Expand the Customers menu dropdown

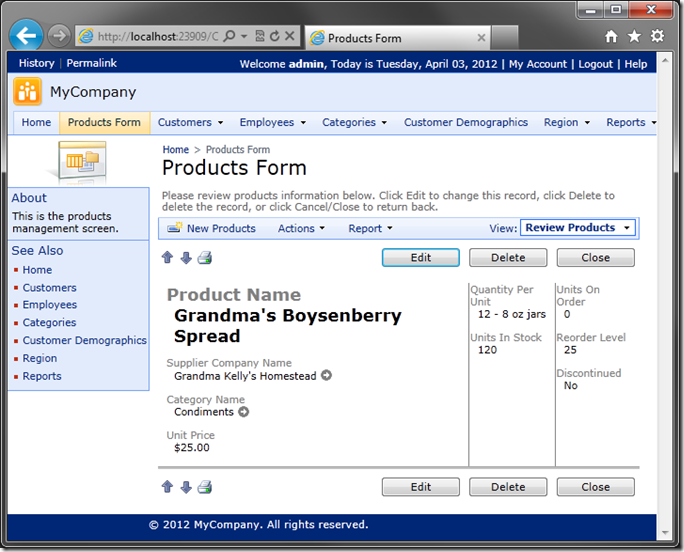pos(220,123)
